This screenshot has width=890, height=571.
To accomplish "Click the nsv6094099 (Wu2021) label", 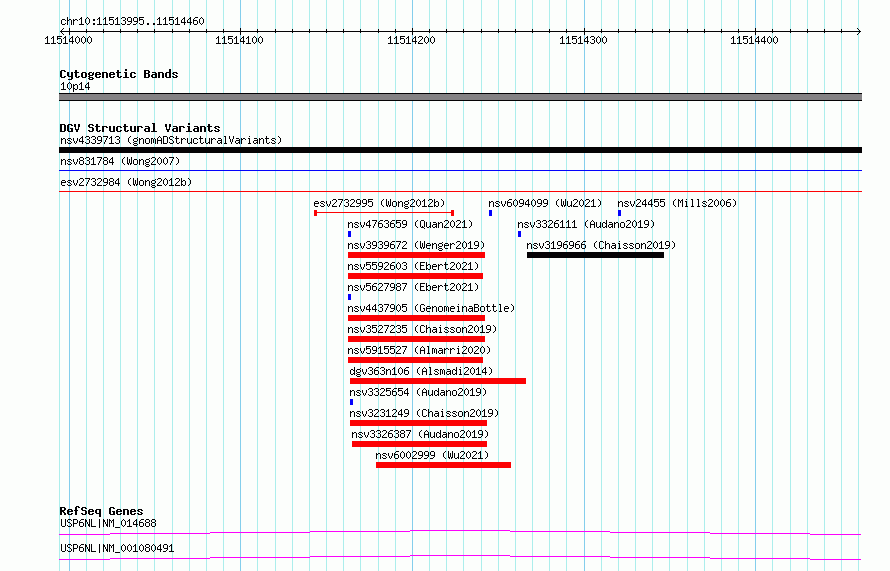I will [545, 203].
